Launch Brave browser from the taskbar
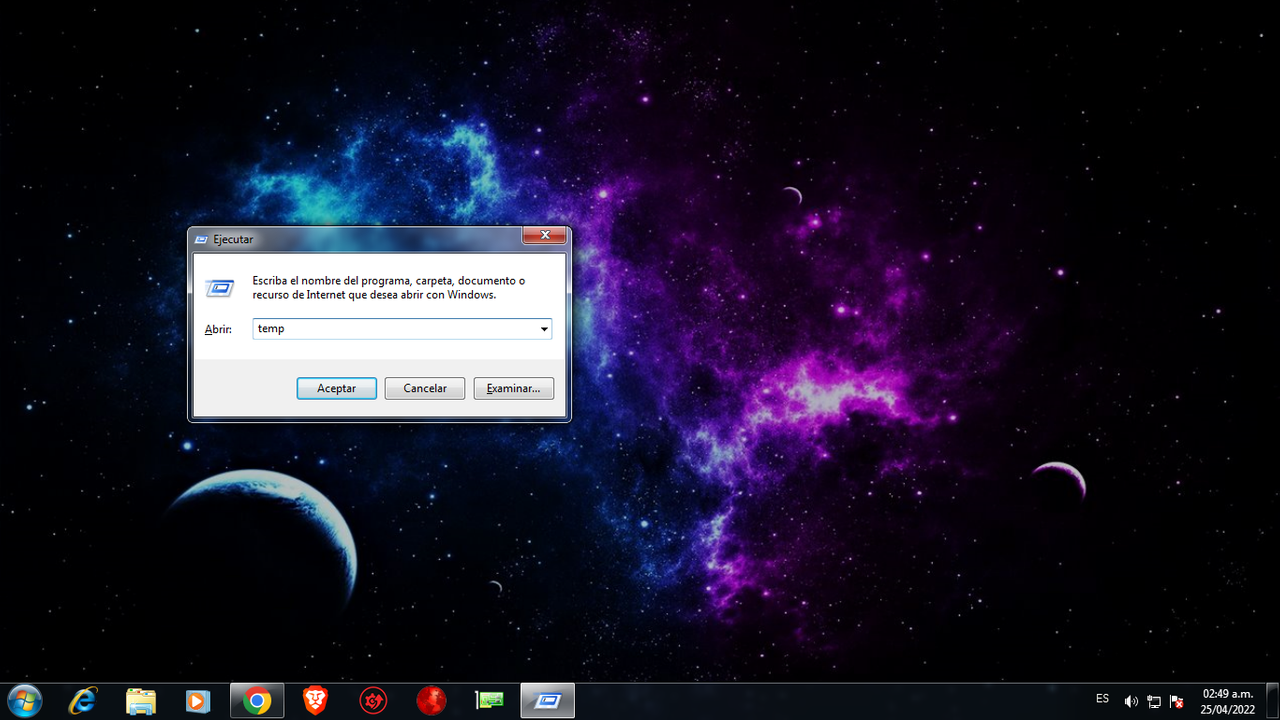 click(315, 701)
